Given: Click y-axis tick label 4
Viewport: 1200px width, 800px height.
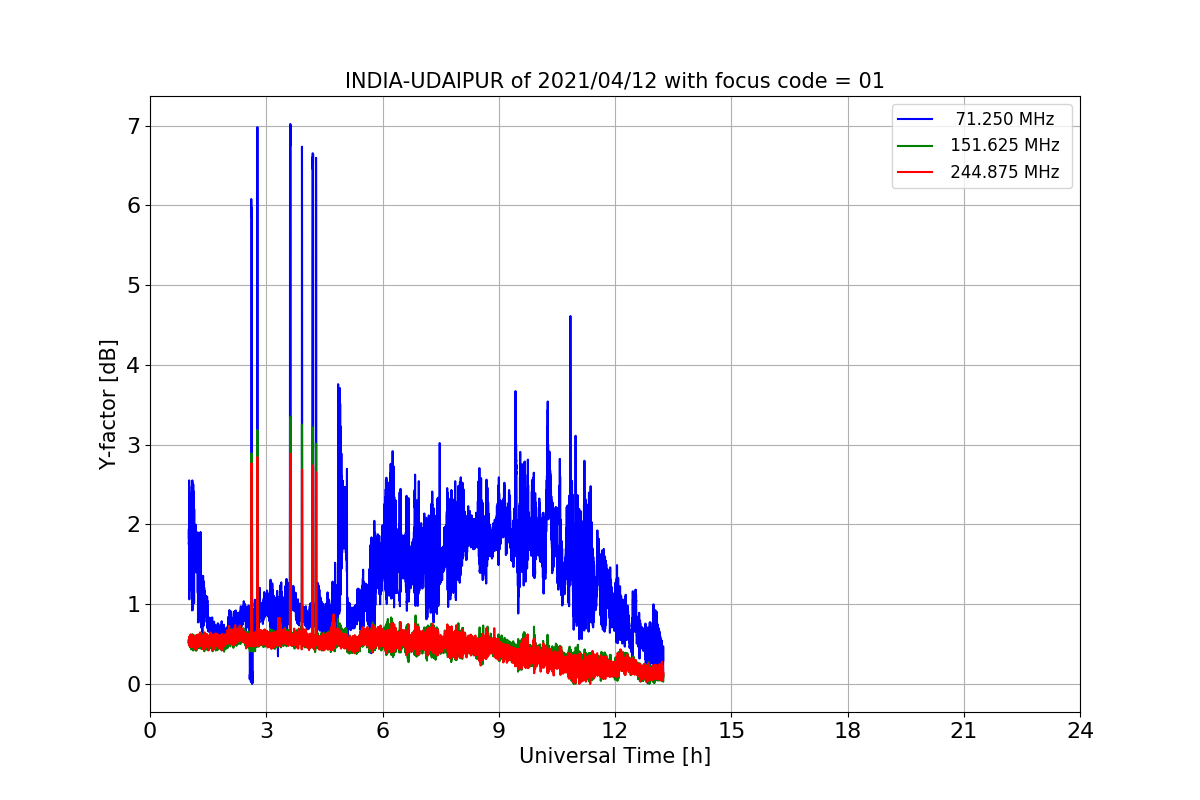Looking at the screenshot, I should pyautogui.click(x=133, y=365).
